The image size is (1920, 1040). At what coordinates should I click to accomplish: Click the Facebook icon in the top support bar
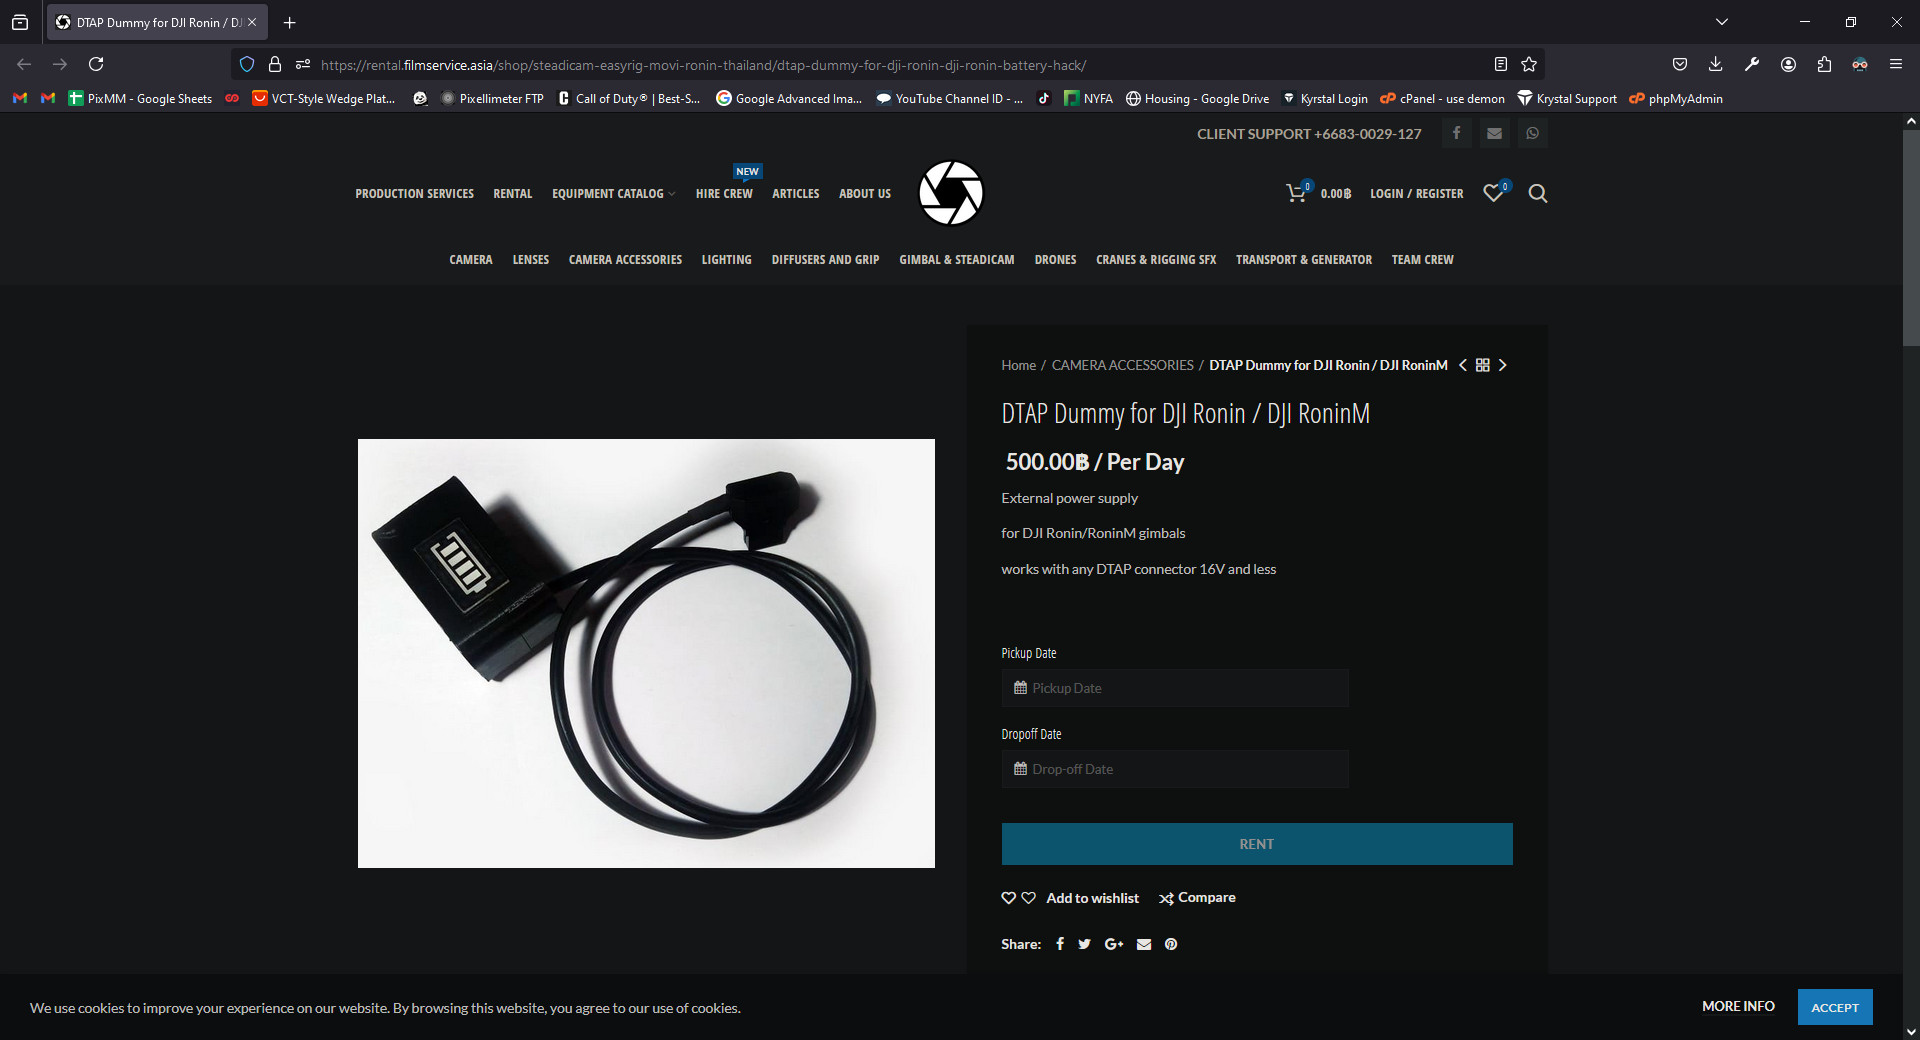click(1456, 133)
